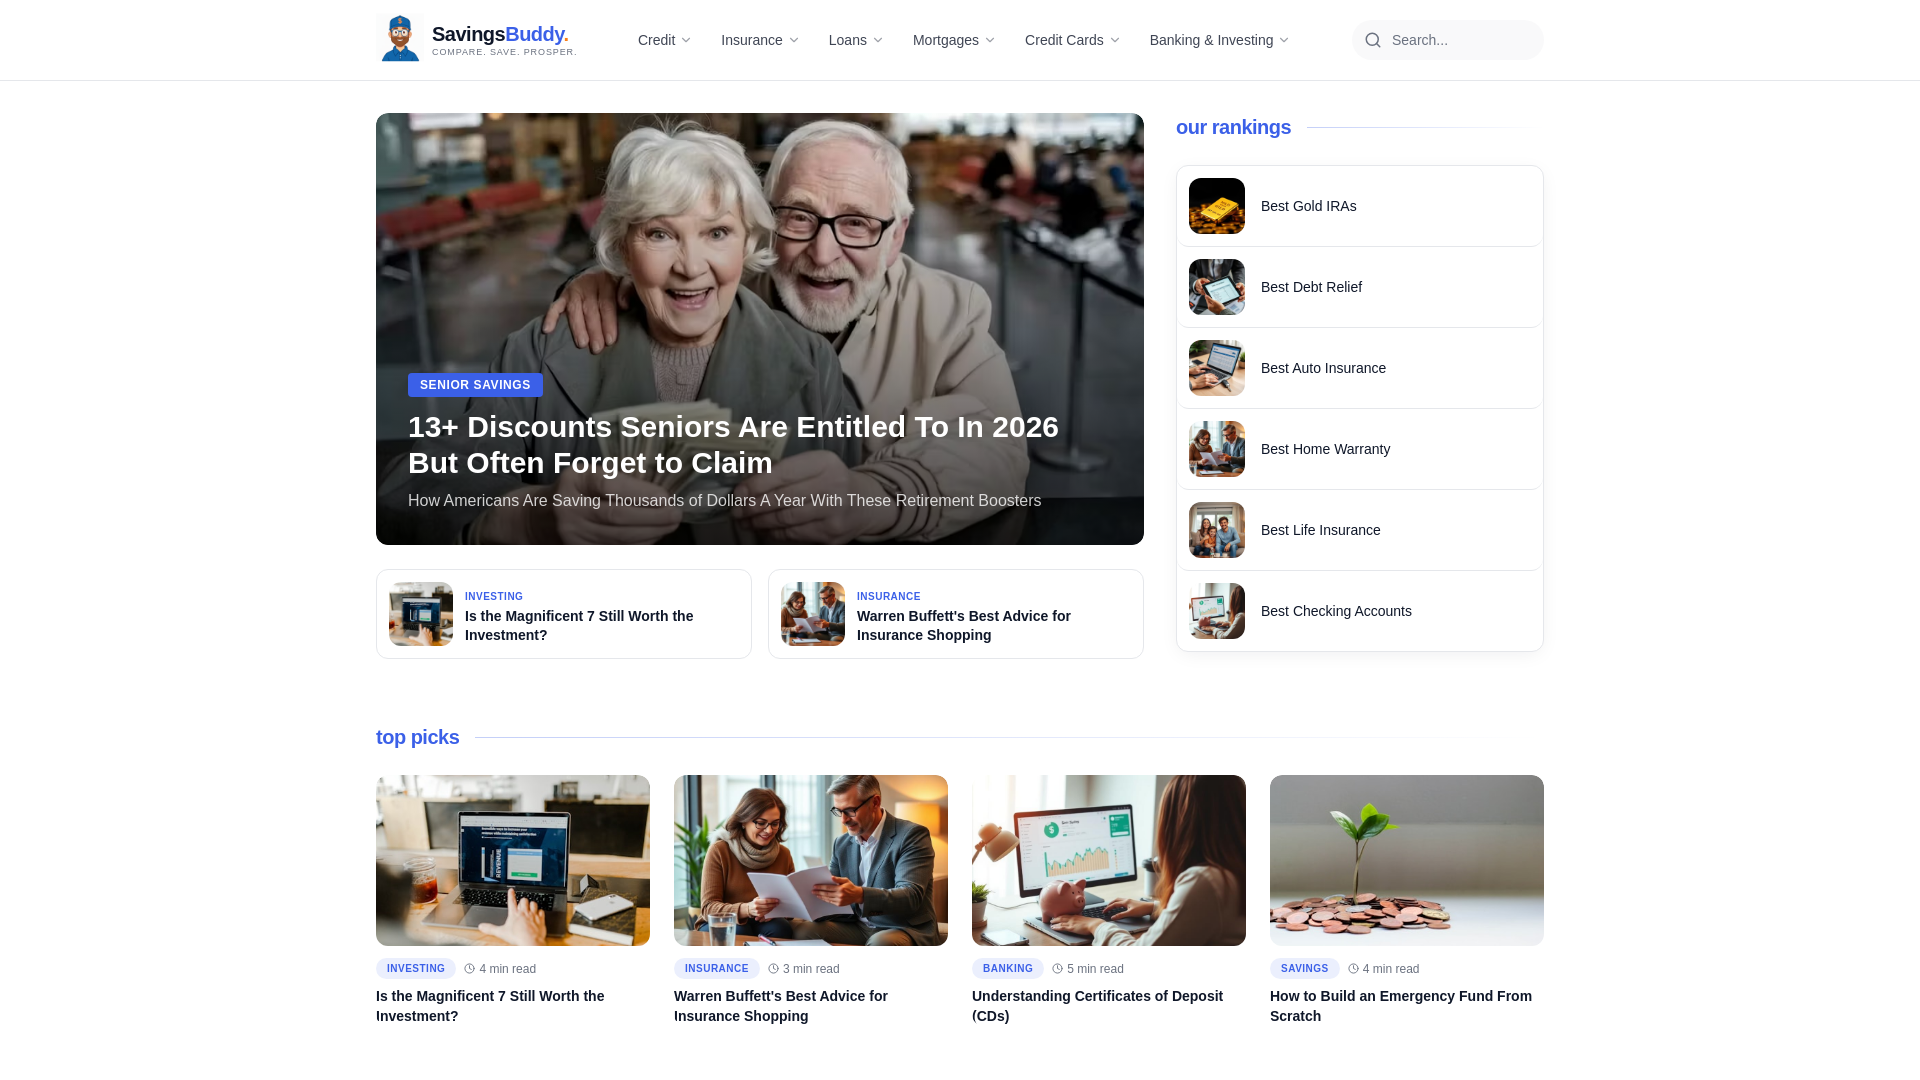
Task: Open the Best Life Insurance thumbnail
Action: coord(1217,530)
